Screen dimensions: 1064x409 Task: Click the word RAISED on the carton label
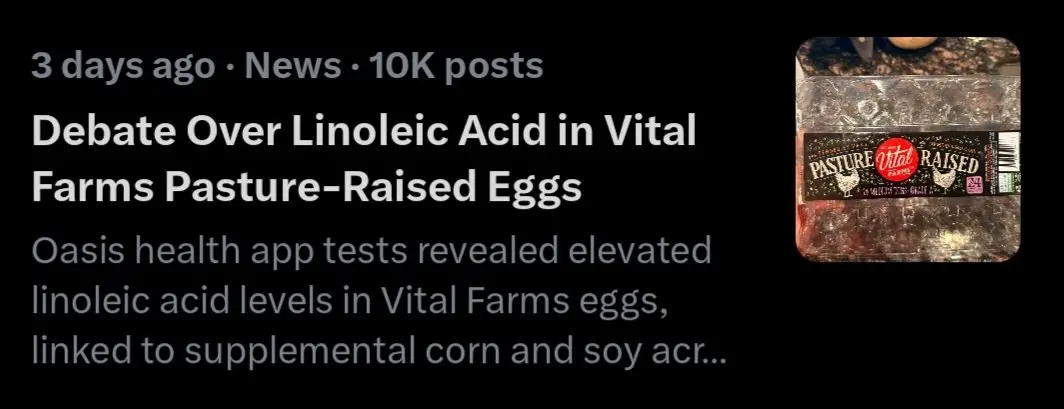pyautogui.click(x=949, y=159)
